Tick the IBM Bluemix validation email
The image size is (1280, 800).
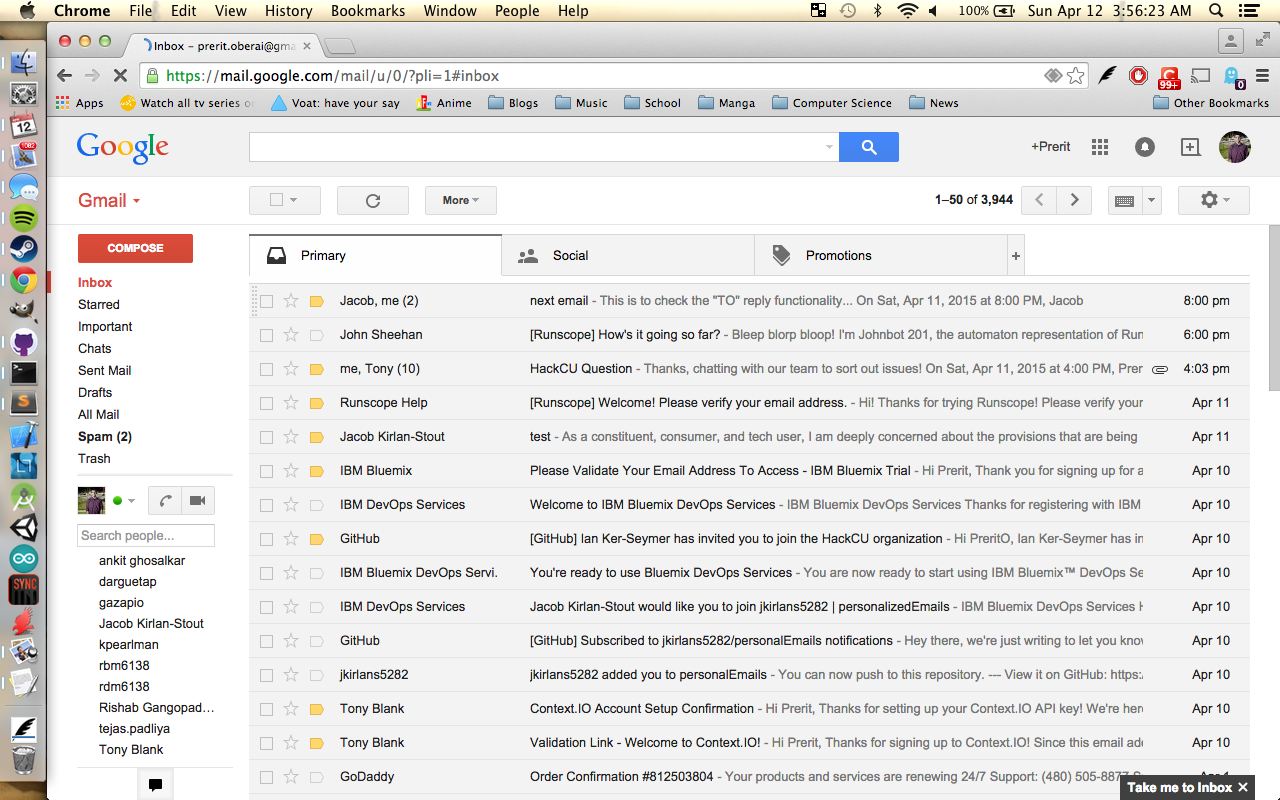[266, 471]
